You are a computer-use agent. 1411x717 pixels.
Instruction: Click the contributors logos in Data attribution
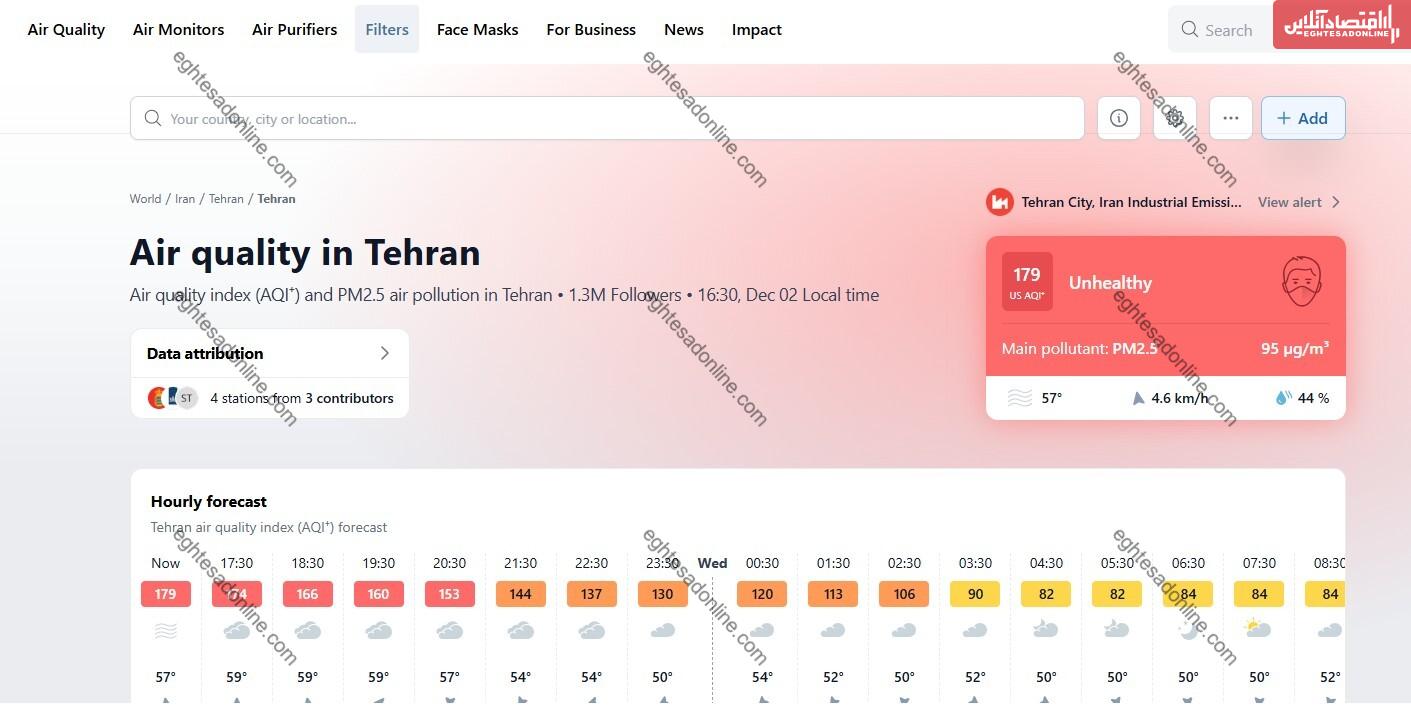(x=171, y=397)
